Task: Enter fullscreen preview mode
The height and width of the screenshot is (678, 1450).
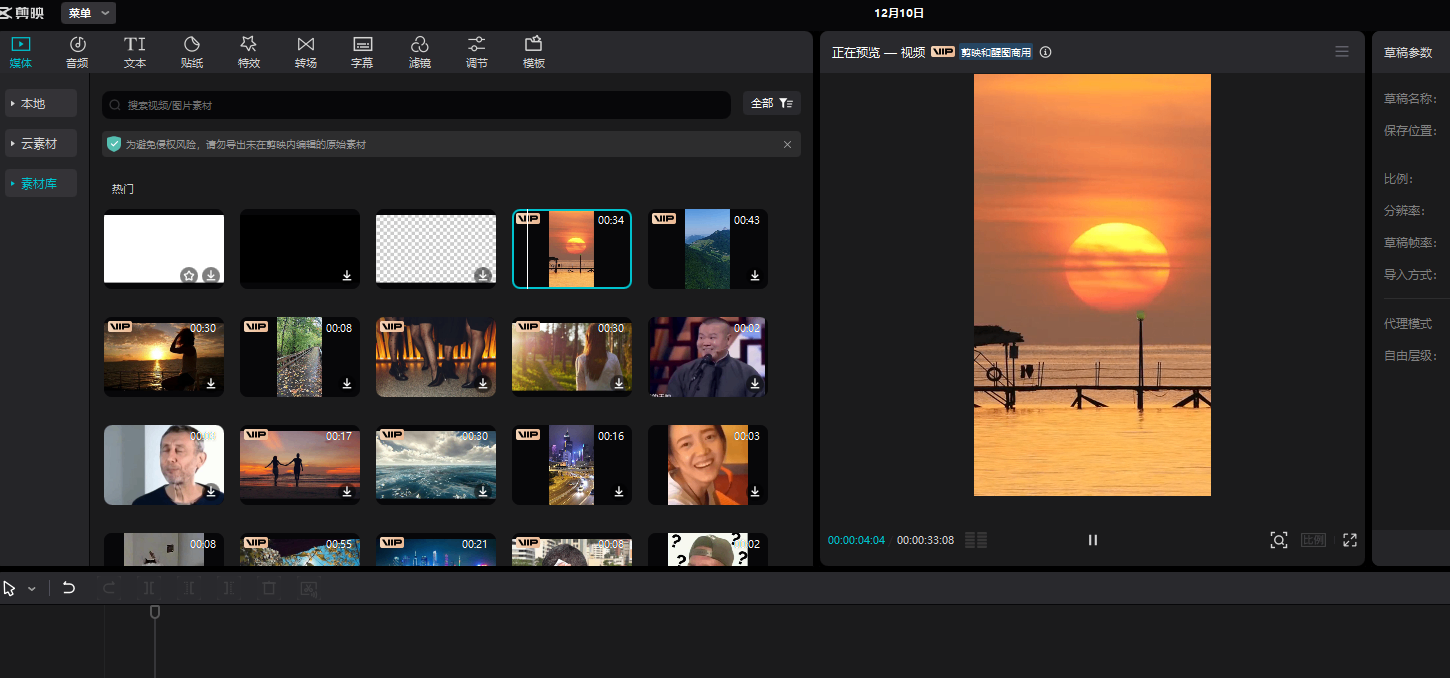Action: [1349, 540]
